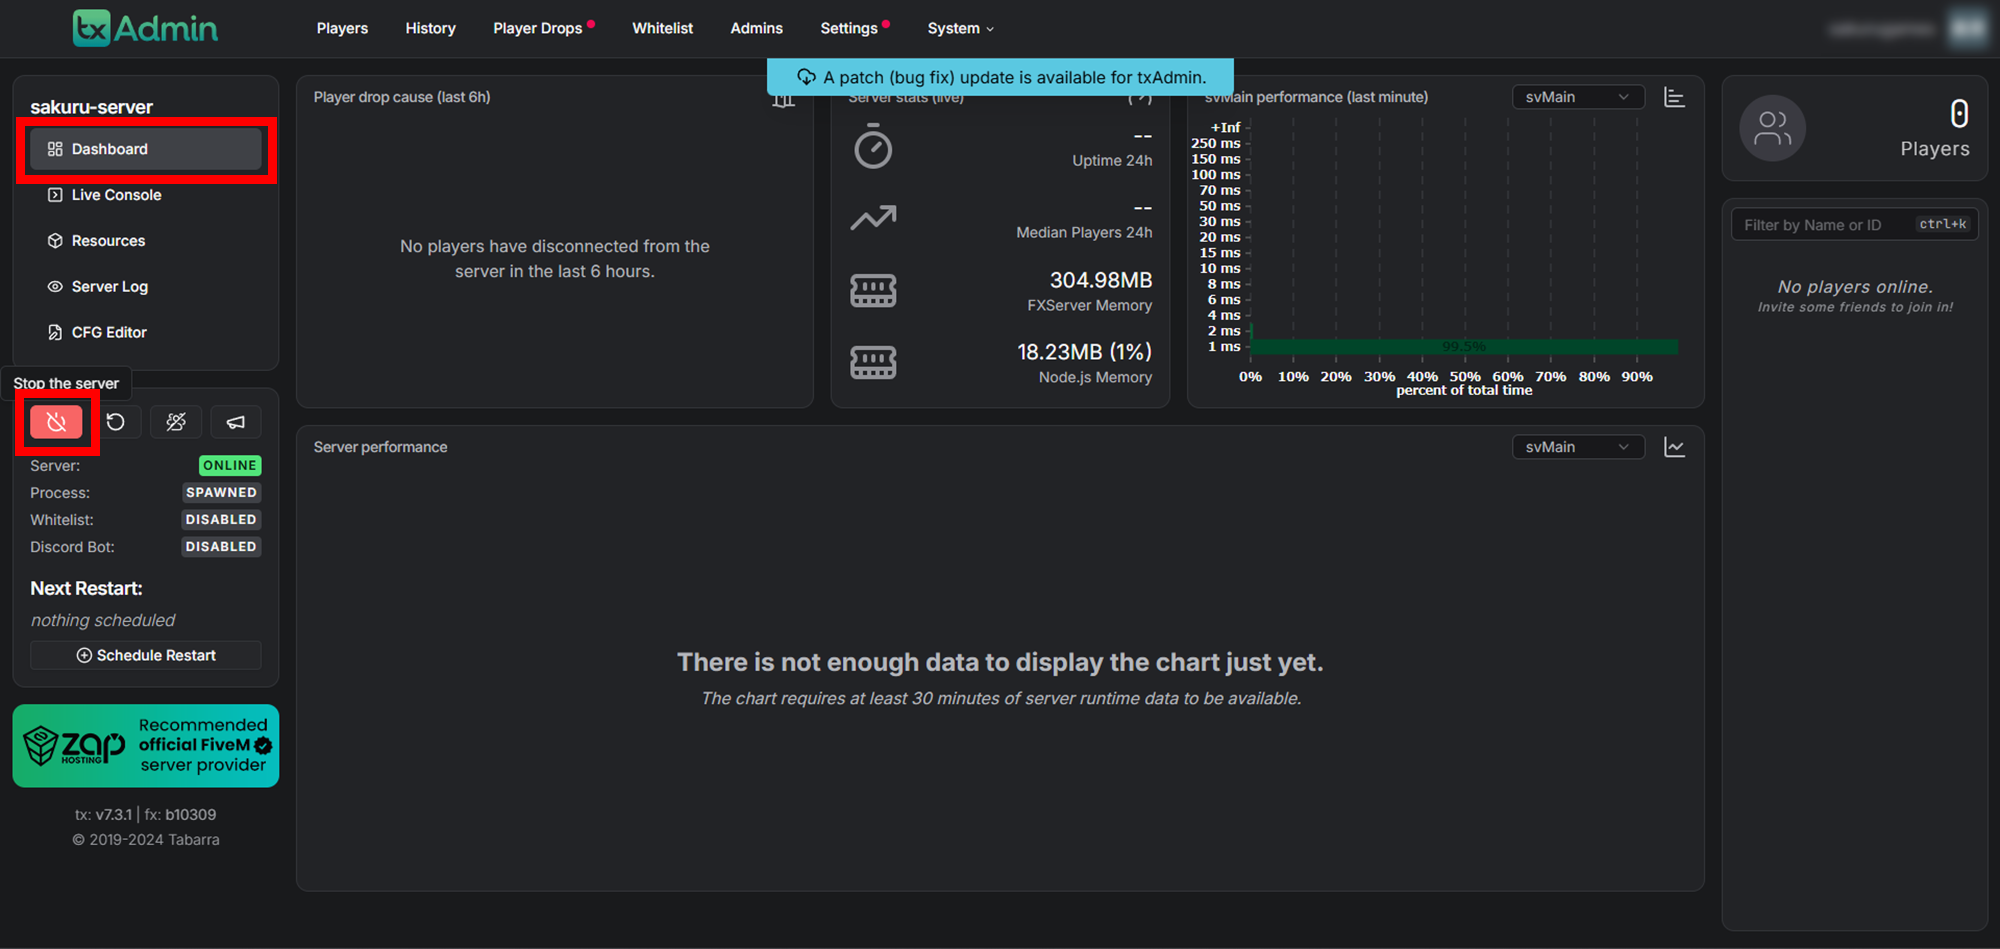Viewport: 2000px width, 949px height.
Task: Click the players icon in right panel
Action: [1772, 128]
